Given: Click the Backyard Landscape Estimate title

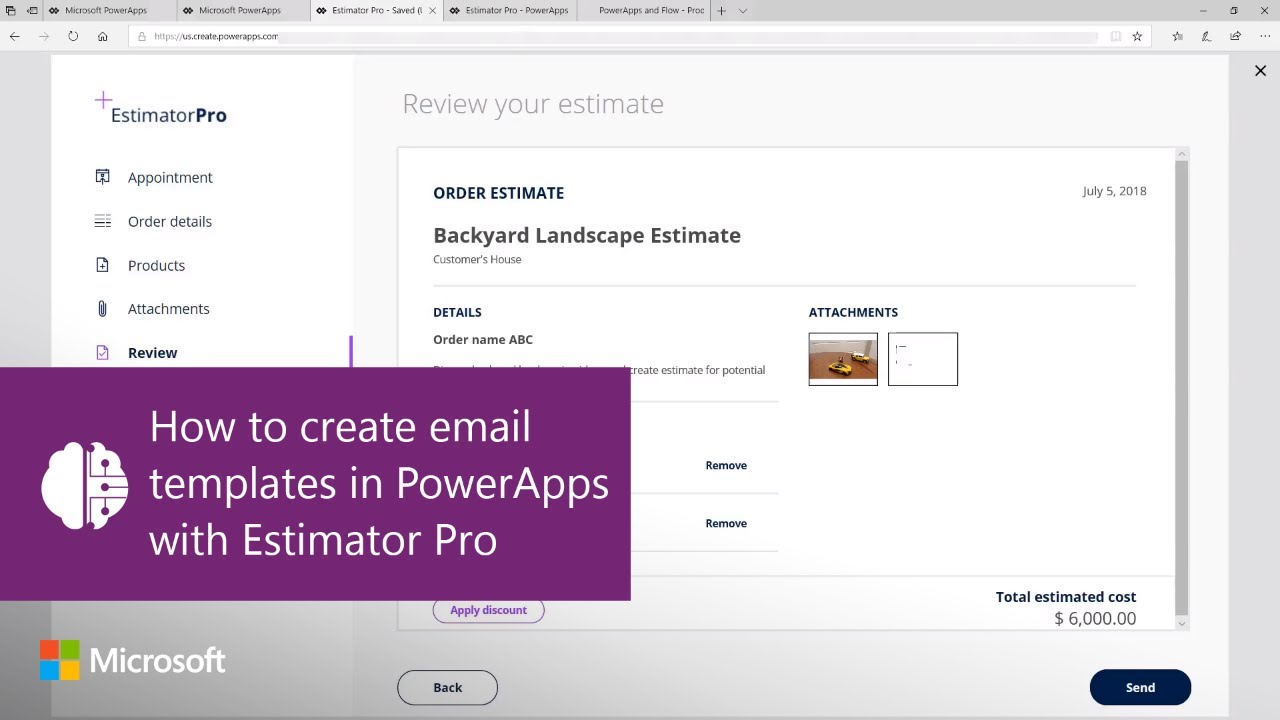Looking at the screenshot, I should (587, 235).
